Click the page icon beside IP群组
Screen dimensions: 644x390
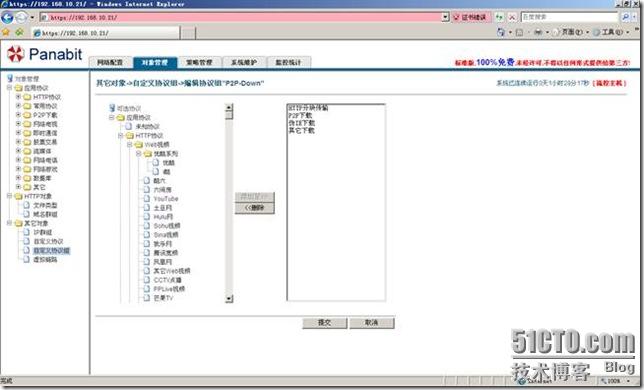coord(27,232)
